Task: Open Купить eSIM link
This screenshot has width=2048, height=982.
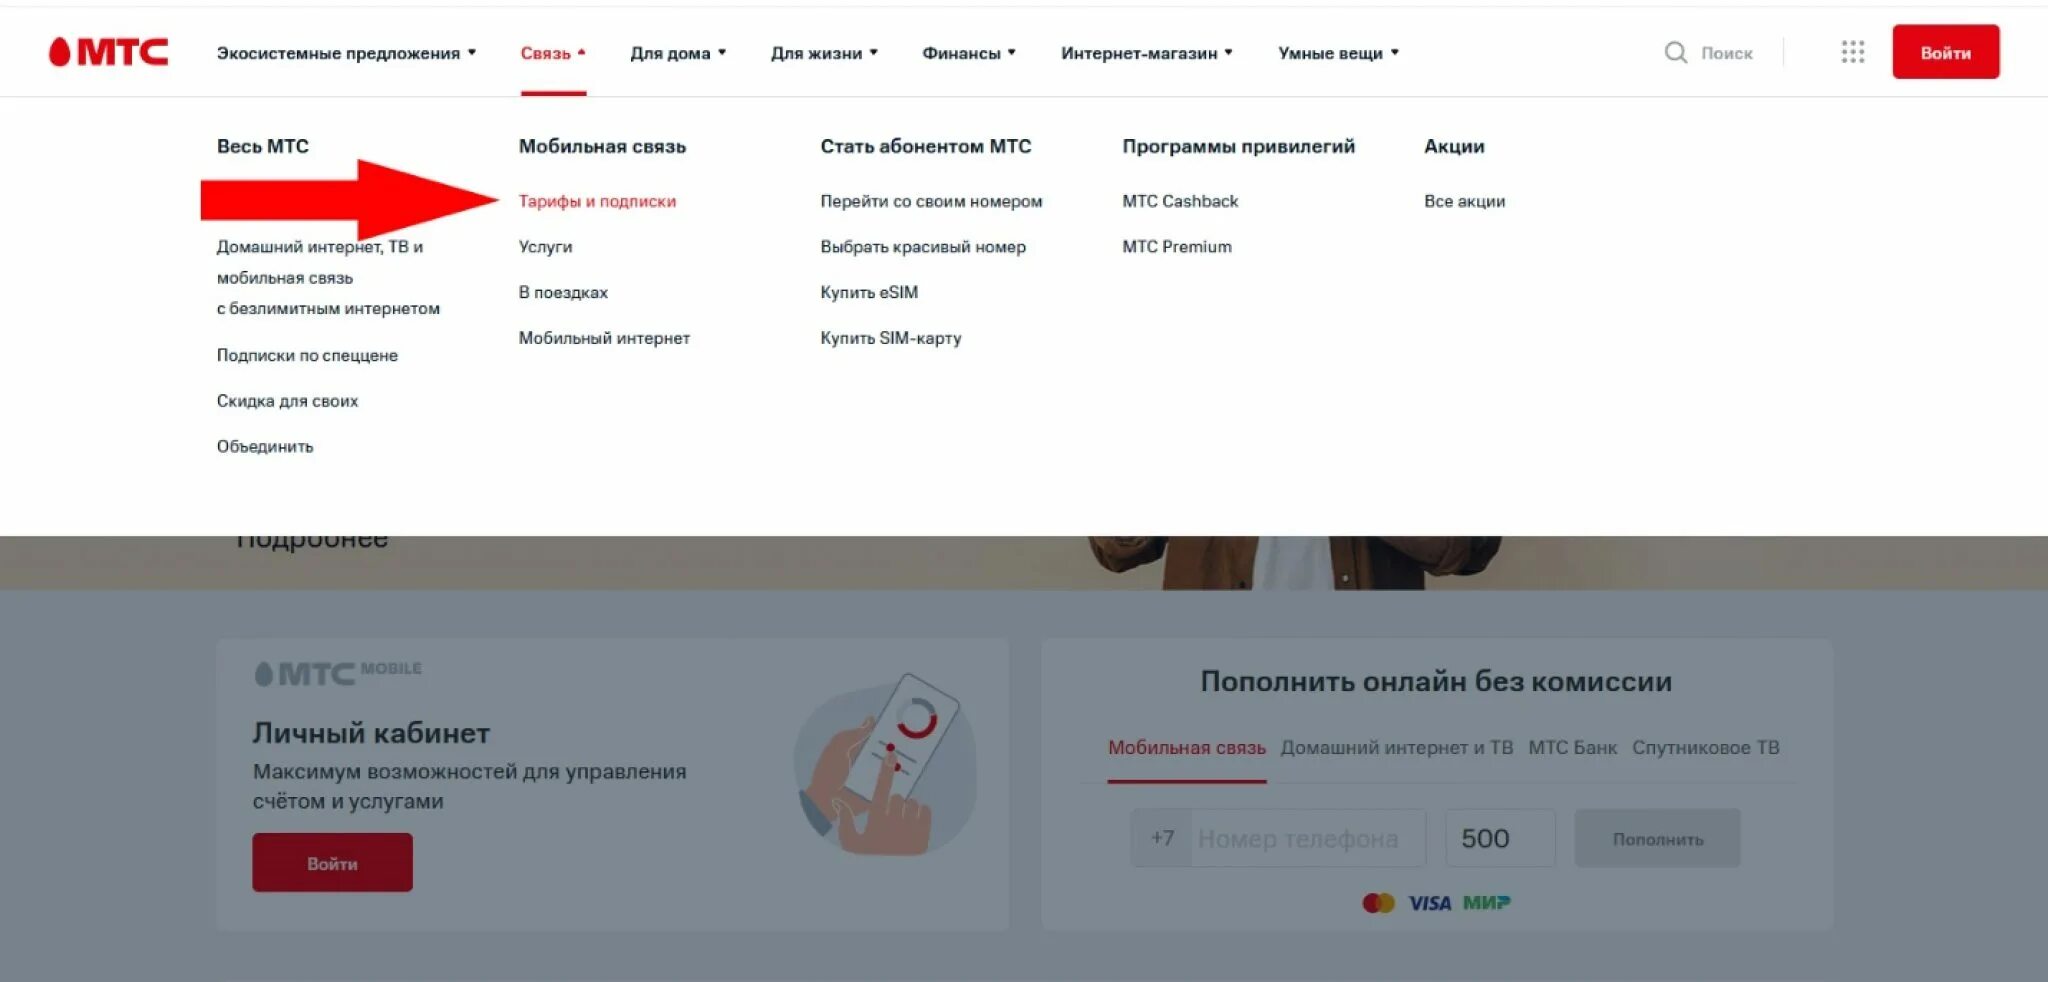Action: pyautogui.click(x=869, y=293)
